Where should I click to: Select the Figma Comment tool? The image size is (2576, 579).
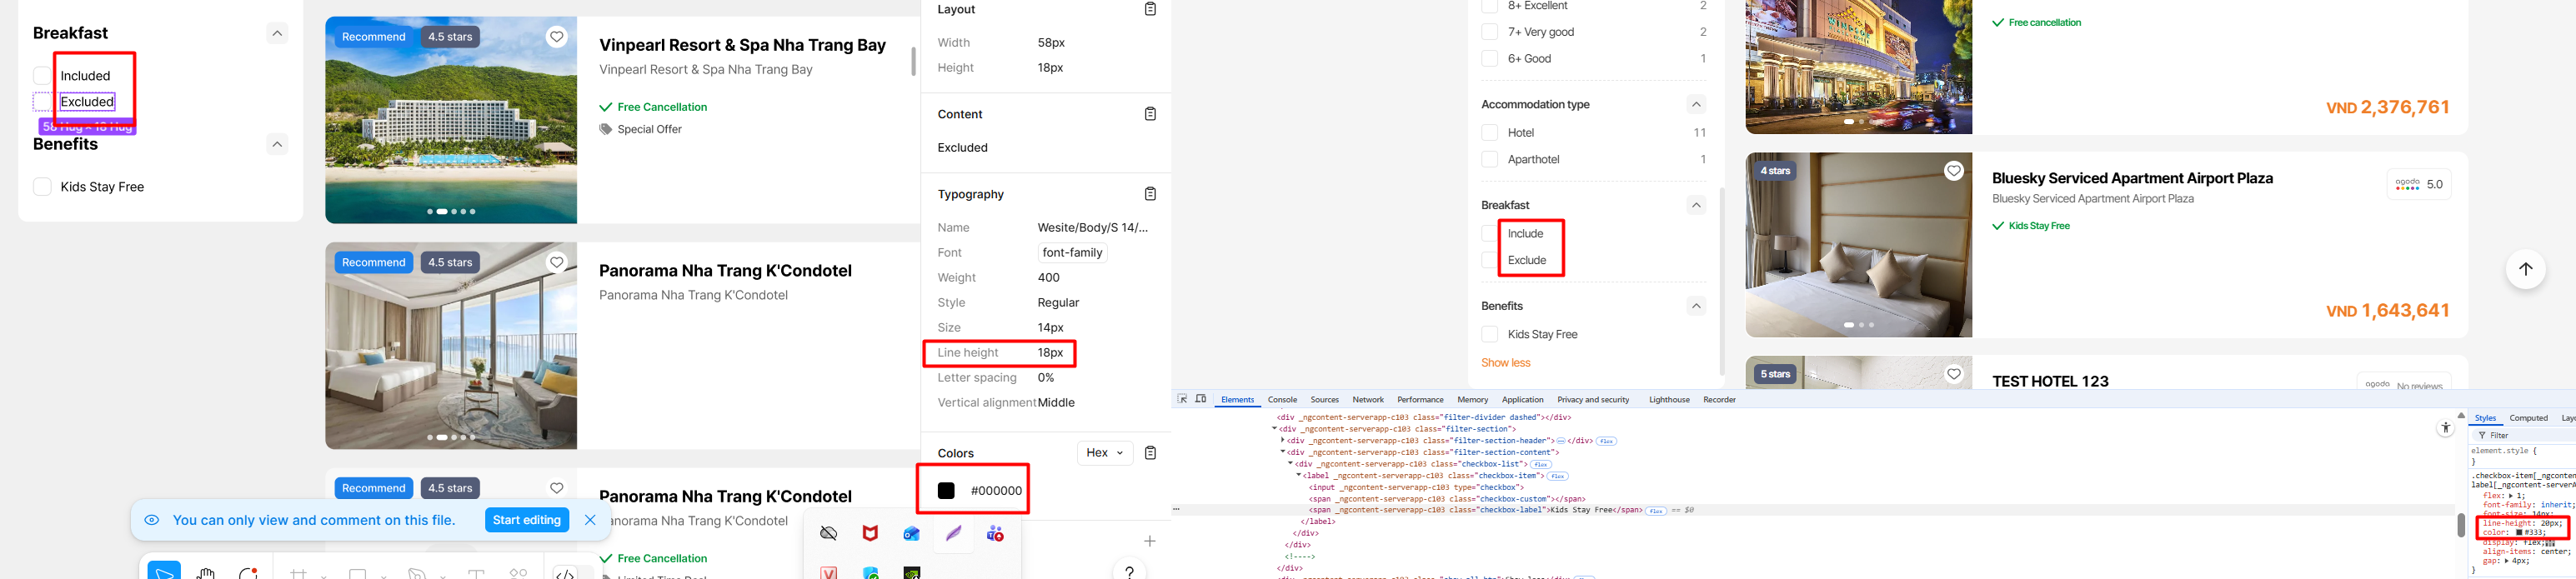pos(248,572)
